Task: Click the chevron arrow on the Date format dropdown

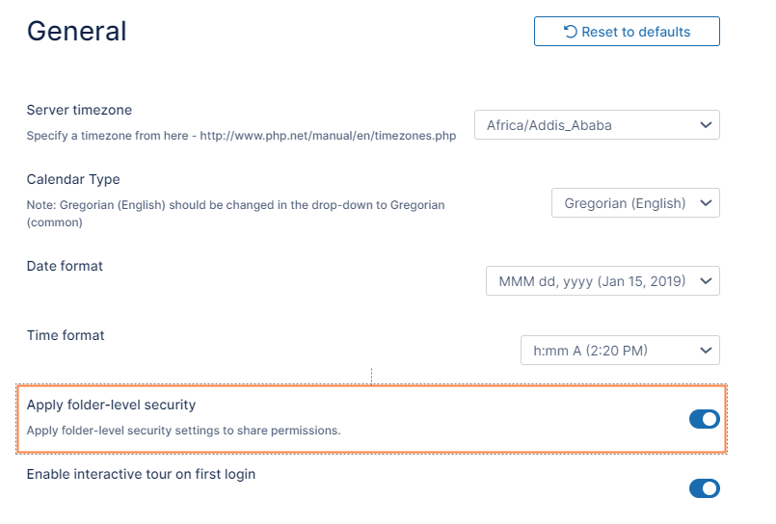Action: click(706, 281)
